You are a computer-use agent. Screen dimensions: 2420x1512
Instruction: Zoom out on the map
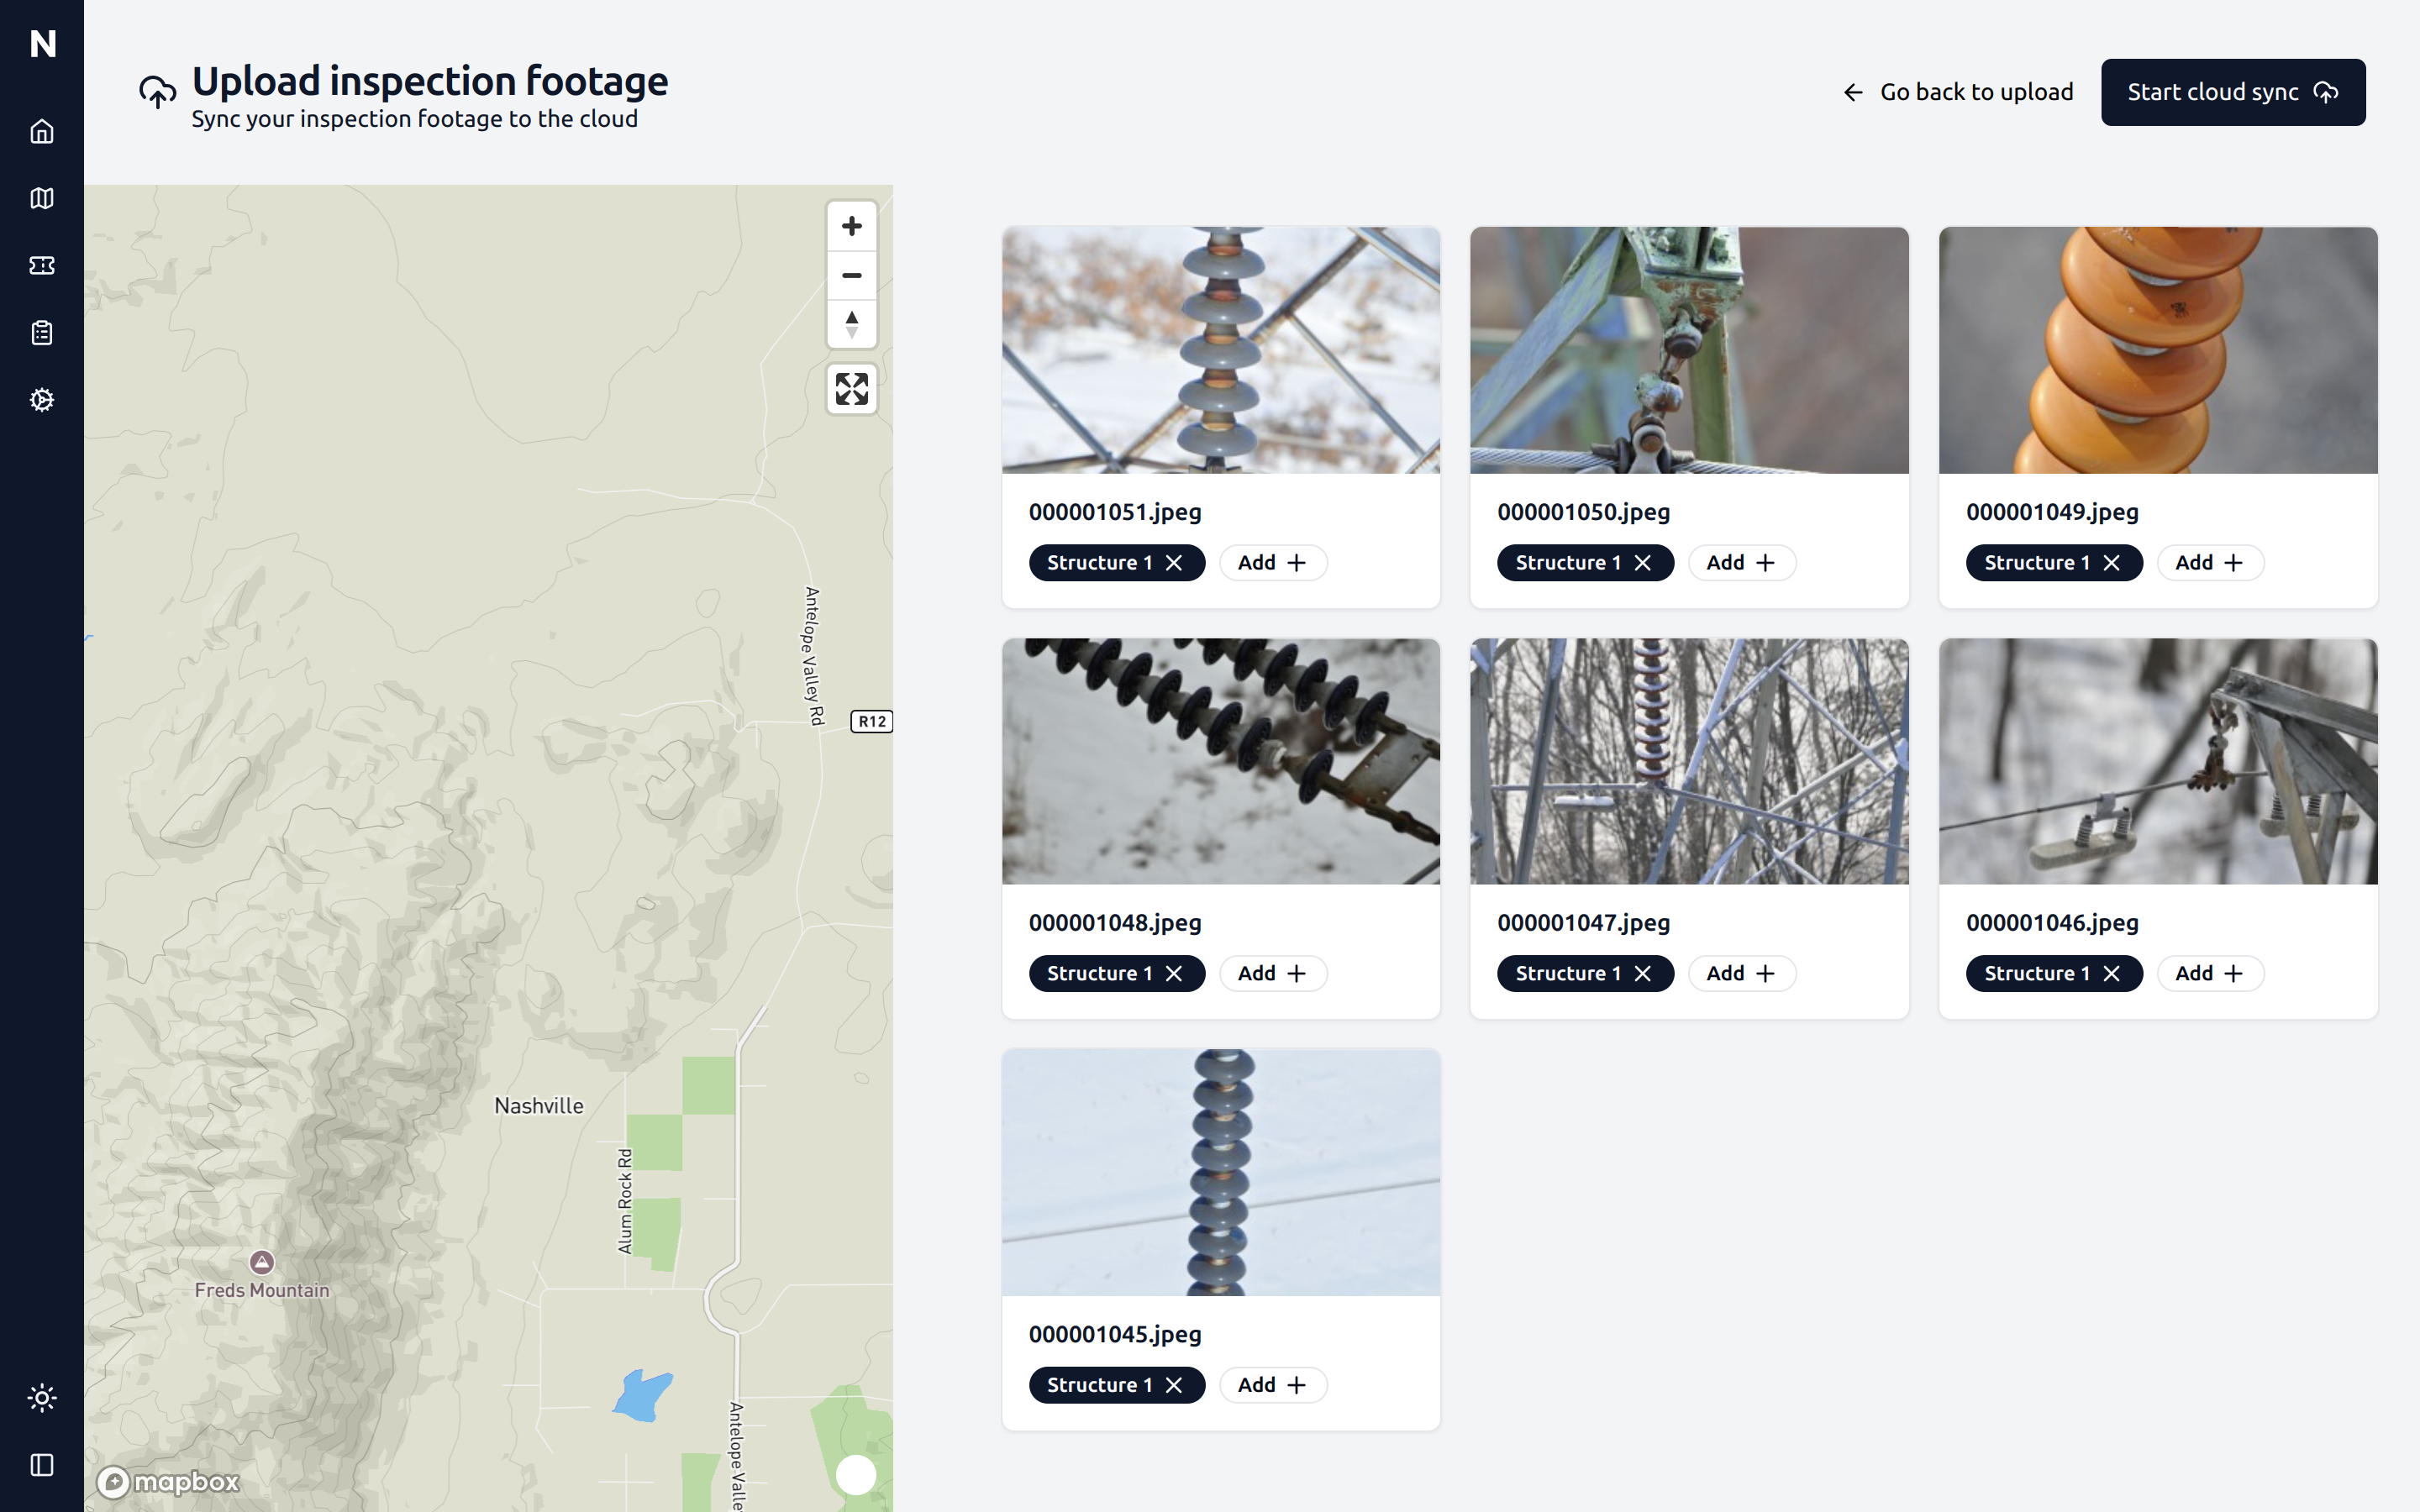coord(851,276)
